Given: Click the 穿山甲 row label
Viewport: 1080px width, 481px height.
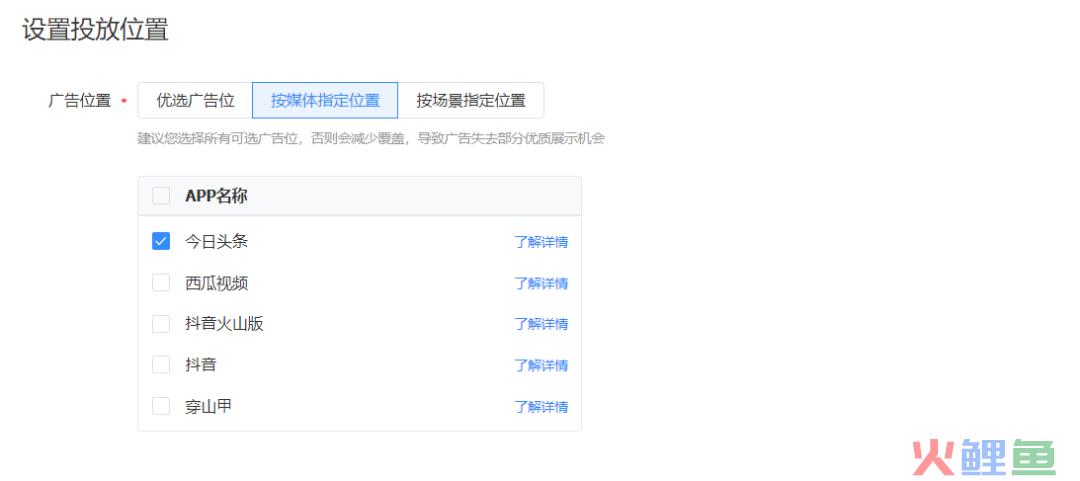Looking at the screenshot, I should tap(208, 407).
